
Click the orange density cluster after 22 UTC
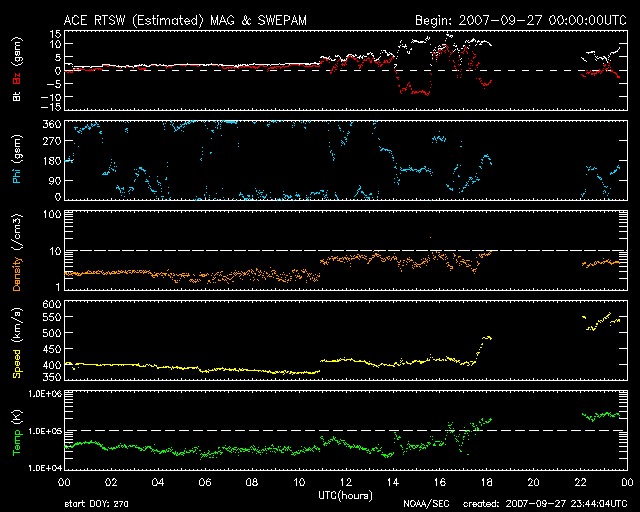click(601, 263)
